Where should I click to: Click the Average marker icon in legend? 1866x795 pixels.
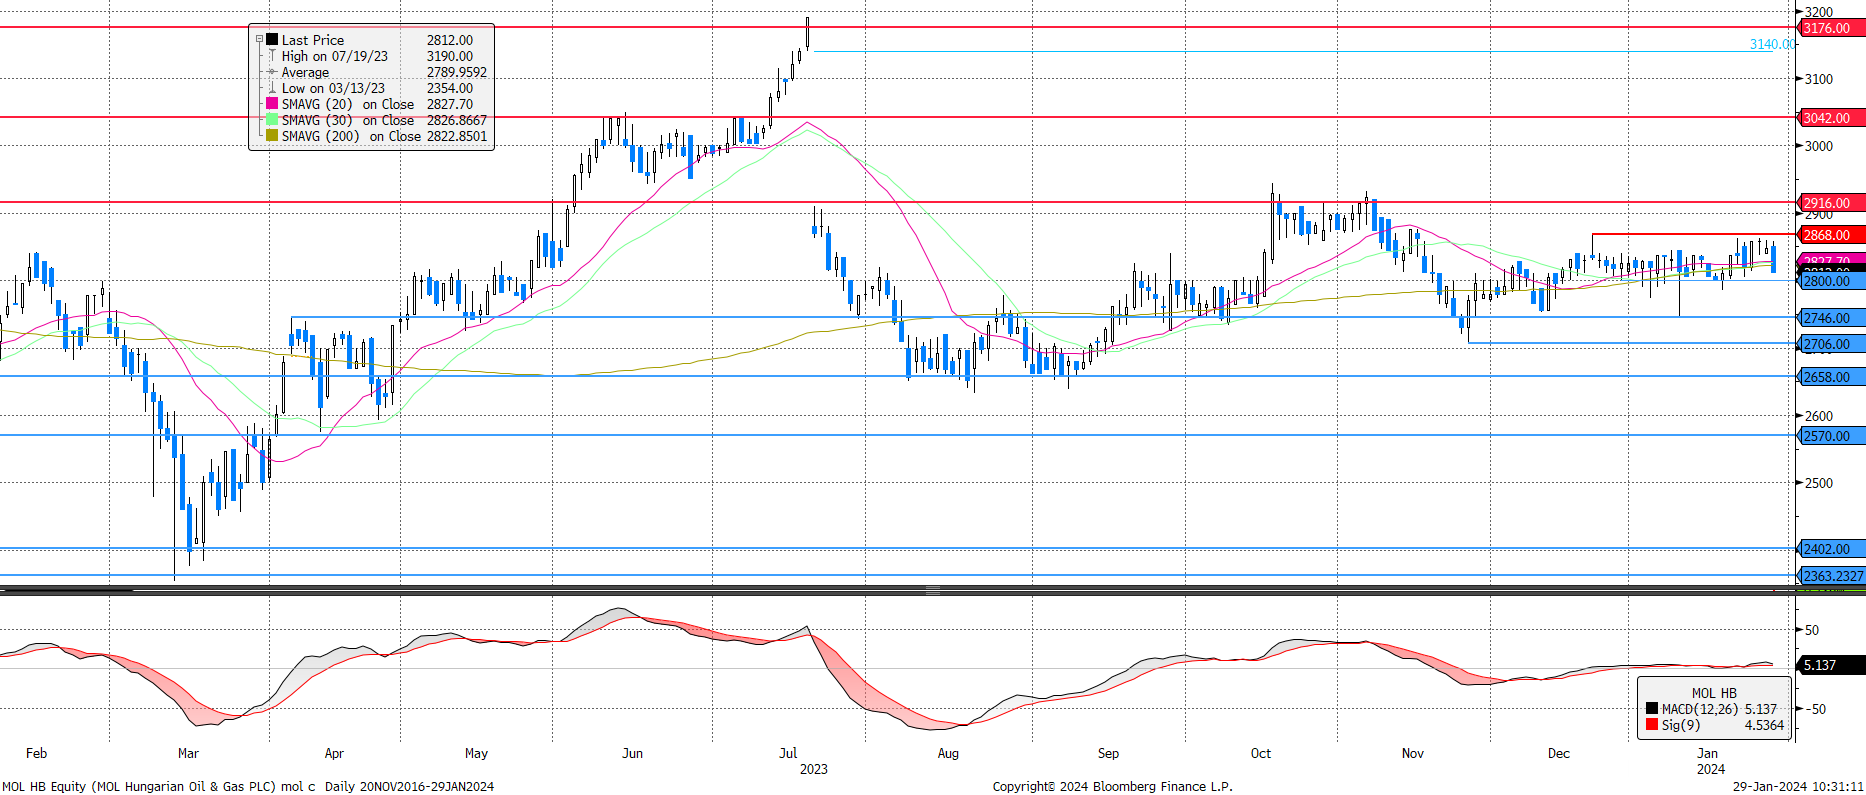tap(272, 72)
